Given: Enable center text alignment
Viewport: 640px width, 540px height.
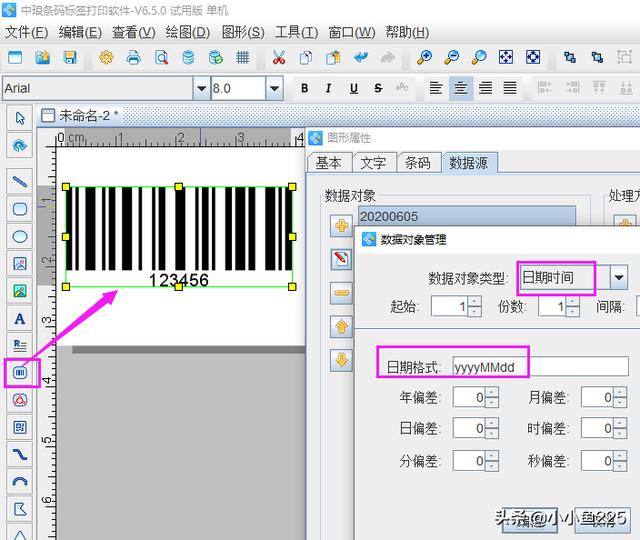Looking at the screenshot, I should (461, 88).
